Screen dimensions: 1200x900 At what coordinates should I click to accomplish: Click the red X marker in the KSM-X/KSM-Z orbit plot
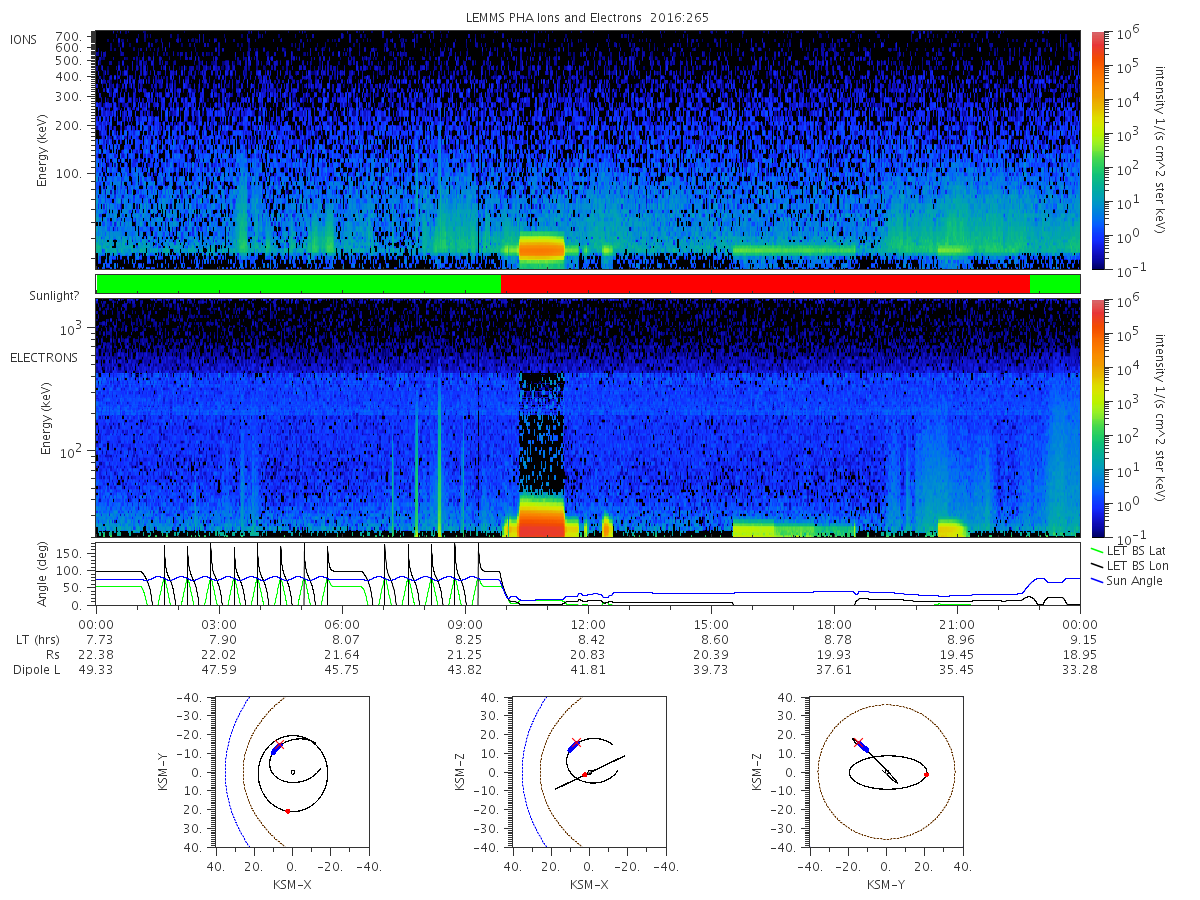click(x=576, y=742)
